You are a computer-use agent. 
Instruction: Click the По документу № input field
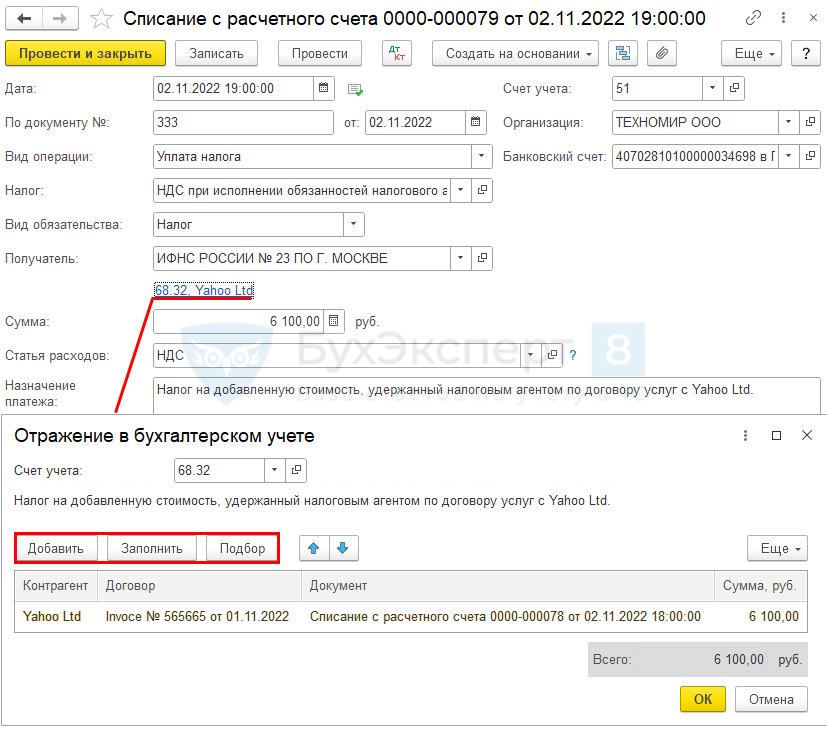click(243, 123)
